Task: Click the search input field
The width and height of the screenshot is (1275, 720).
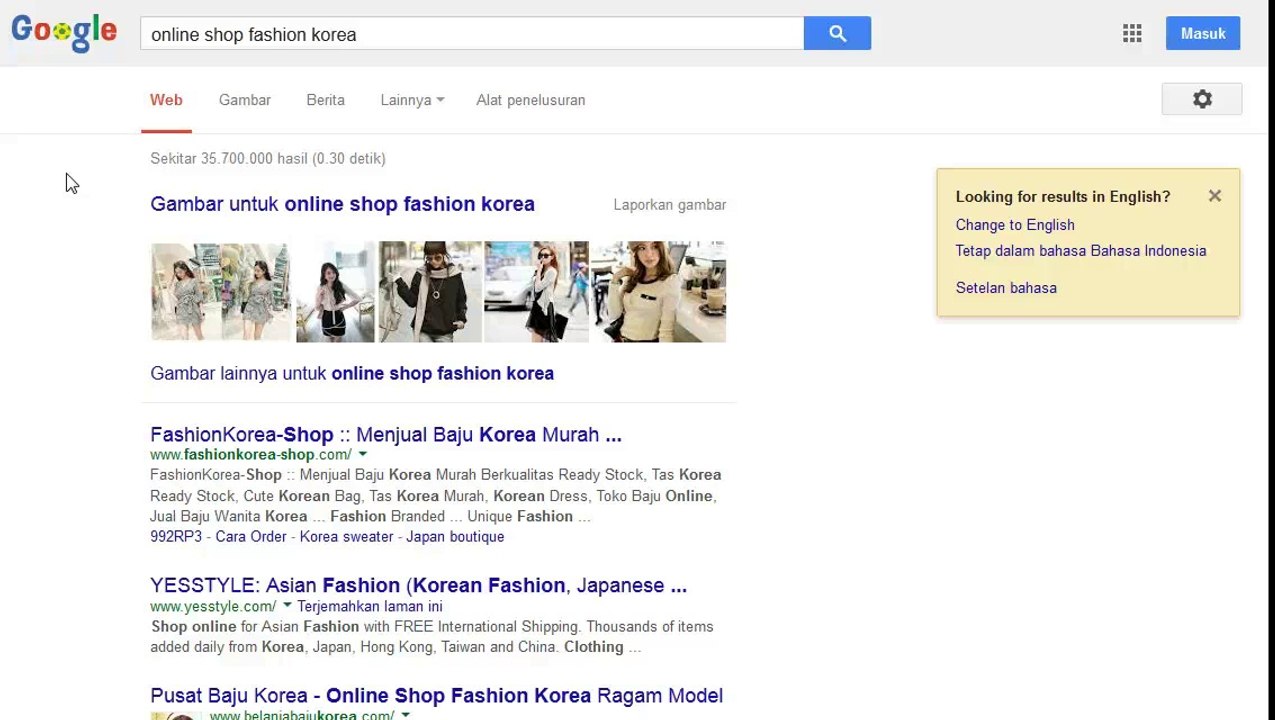Action: (x=470, y=34)
